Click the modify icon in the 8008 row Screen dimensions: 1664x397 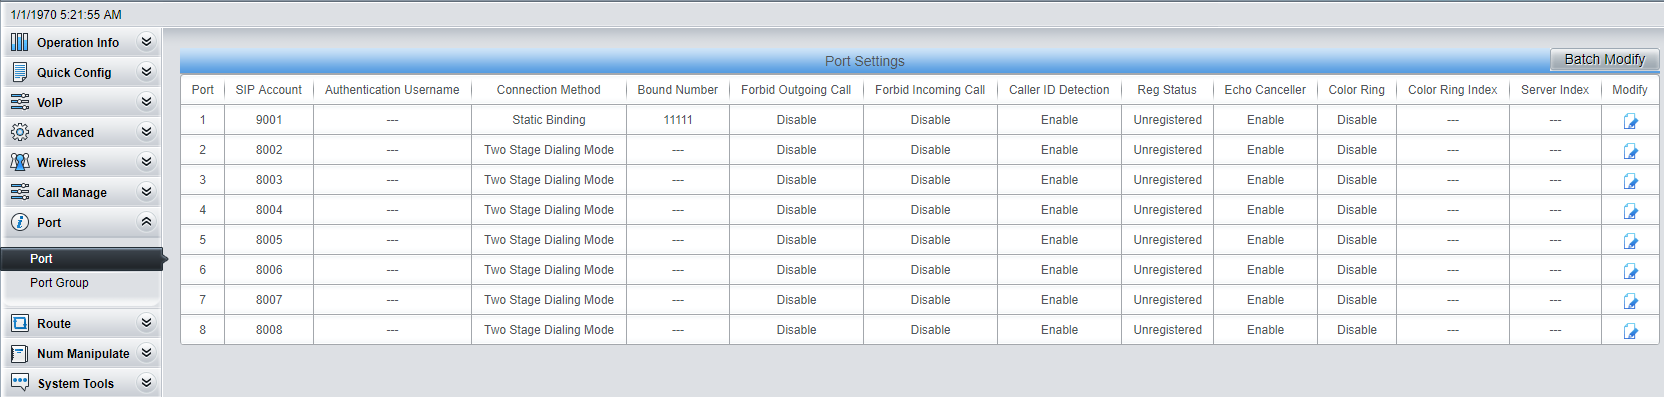[1630, 331]
